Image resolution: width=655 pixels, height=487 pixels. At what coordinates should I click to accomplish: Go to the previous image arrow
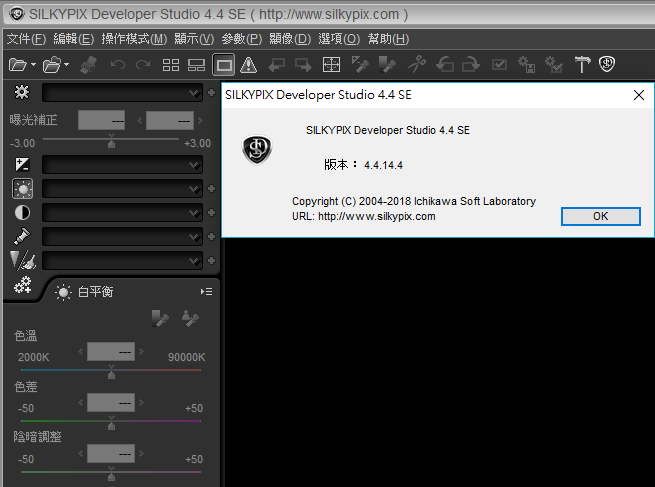pyautogui.click(x=277, y=65)
